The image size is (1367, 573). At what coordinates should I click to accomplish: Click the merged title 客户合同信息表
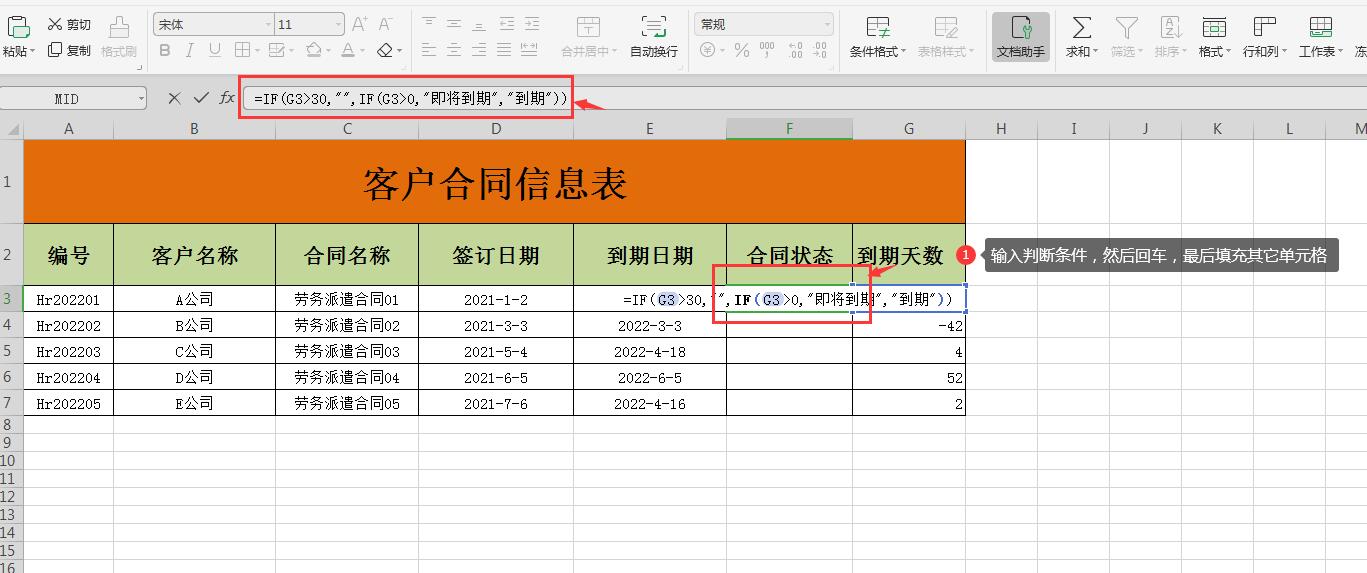point(494,182)
